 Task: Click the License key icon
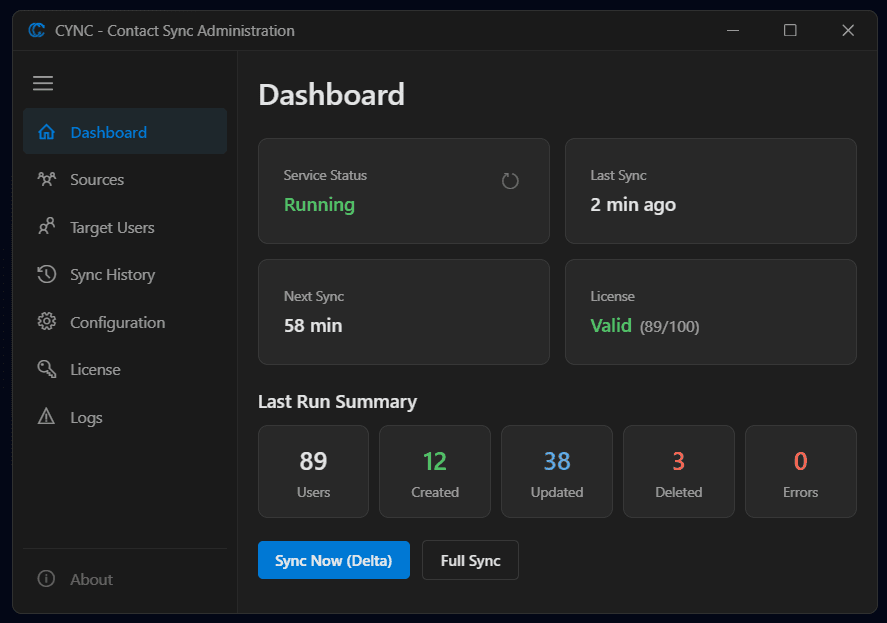tap(46, 370)
